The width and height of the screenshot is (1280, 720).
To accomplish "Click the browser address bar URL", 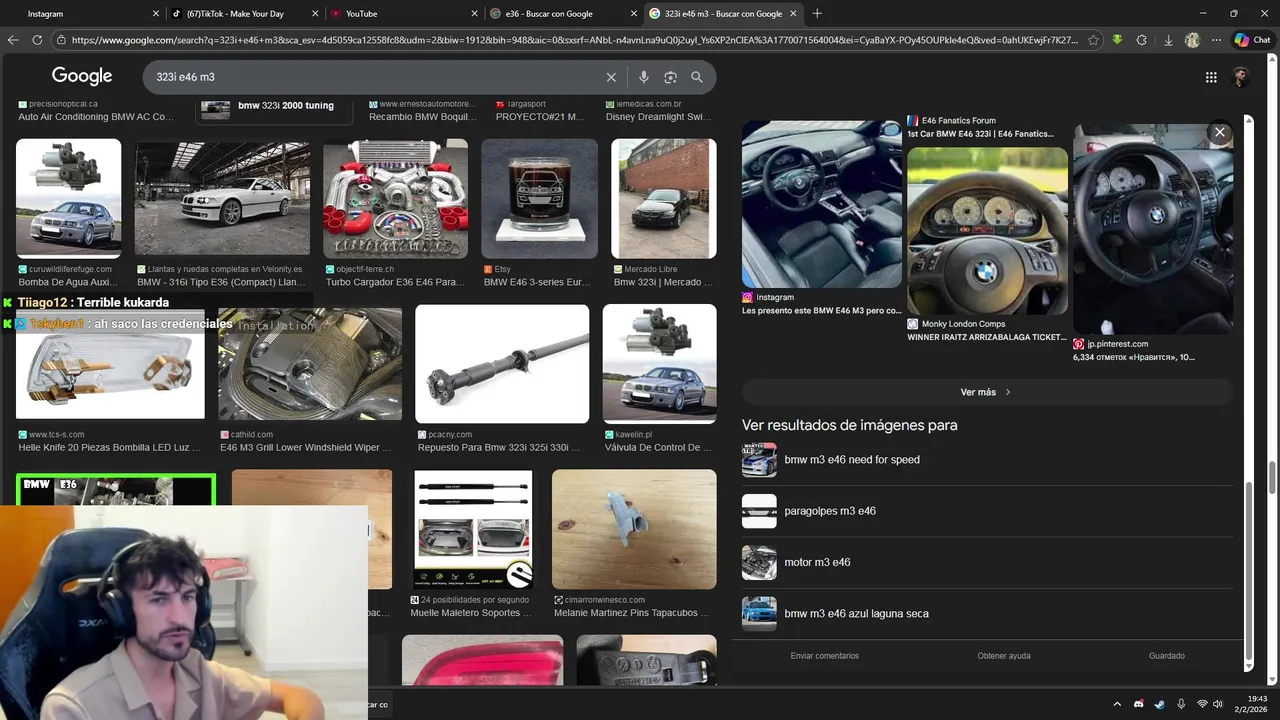I will (575, 40).
